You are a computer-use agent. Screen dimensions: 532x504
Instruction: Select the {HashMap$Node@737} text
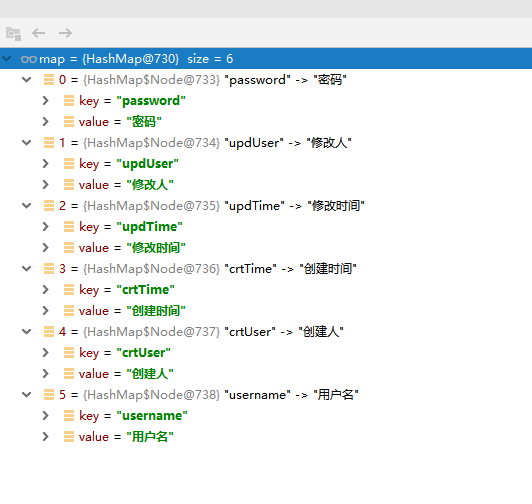tap(151, 332)
